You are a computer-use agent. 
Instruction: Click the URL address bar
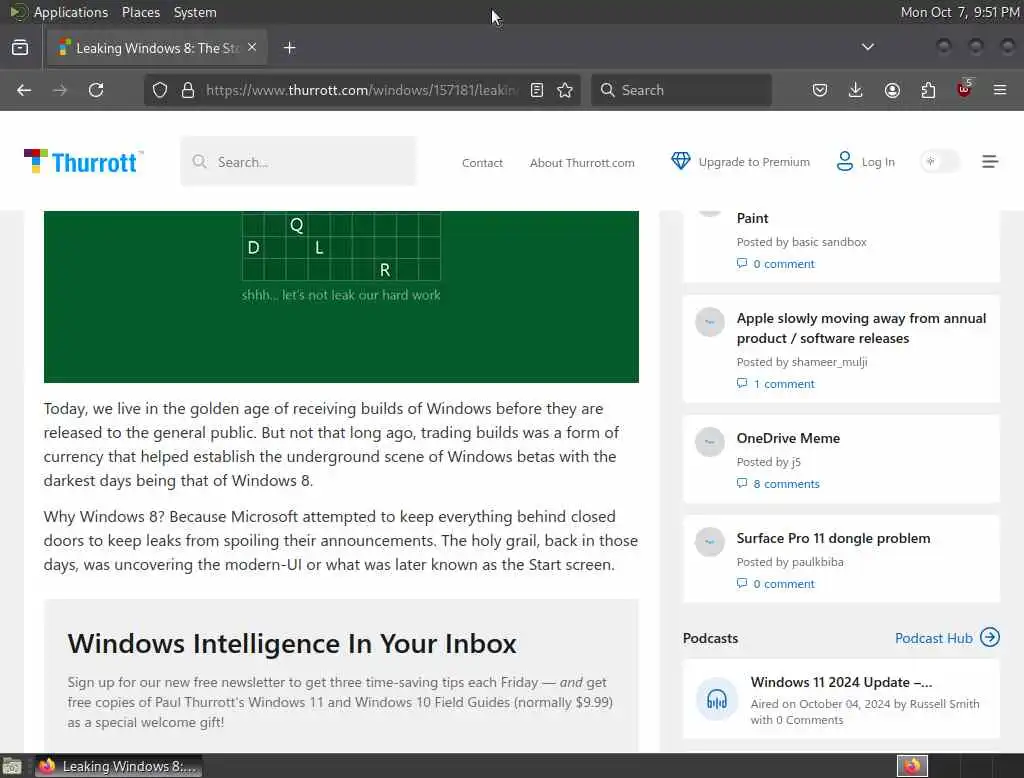(361, 90)
